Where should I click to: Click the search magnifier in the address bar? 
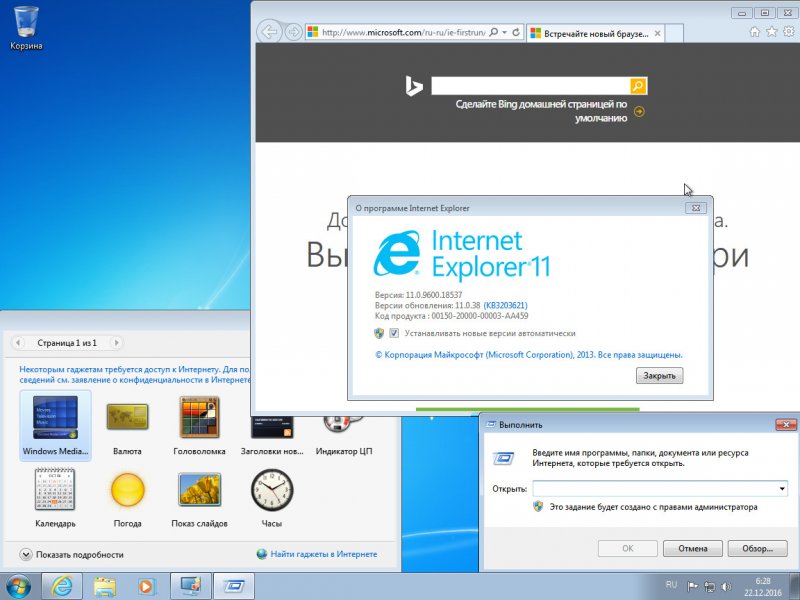(493, 32)
